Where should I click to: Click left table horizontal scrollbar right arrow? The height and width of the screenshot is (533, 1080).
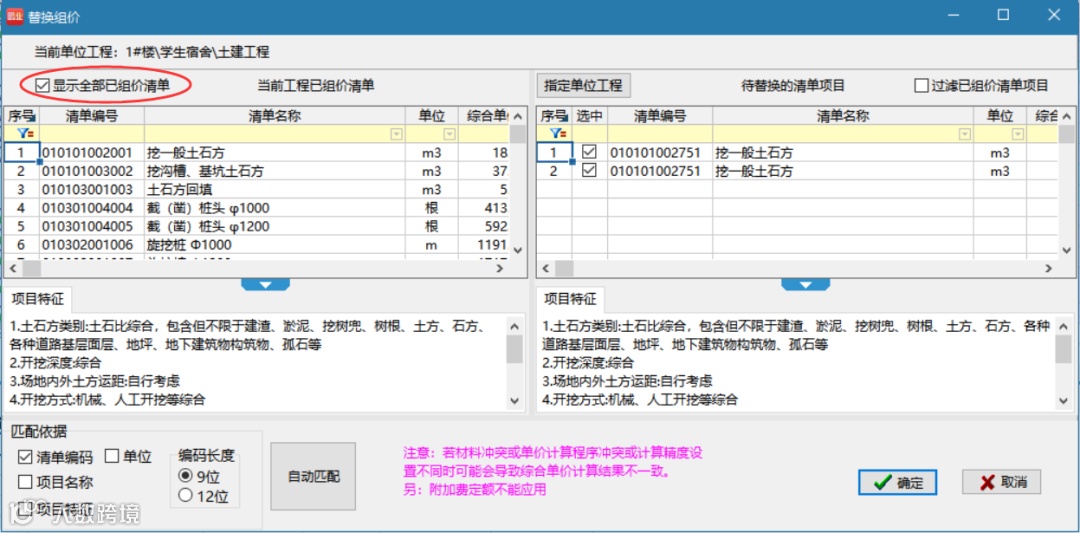pyautogui.click(x=501, y=268)
